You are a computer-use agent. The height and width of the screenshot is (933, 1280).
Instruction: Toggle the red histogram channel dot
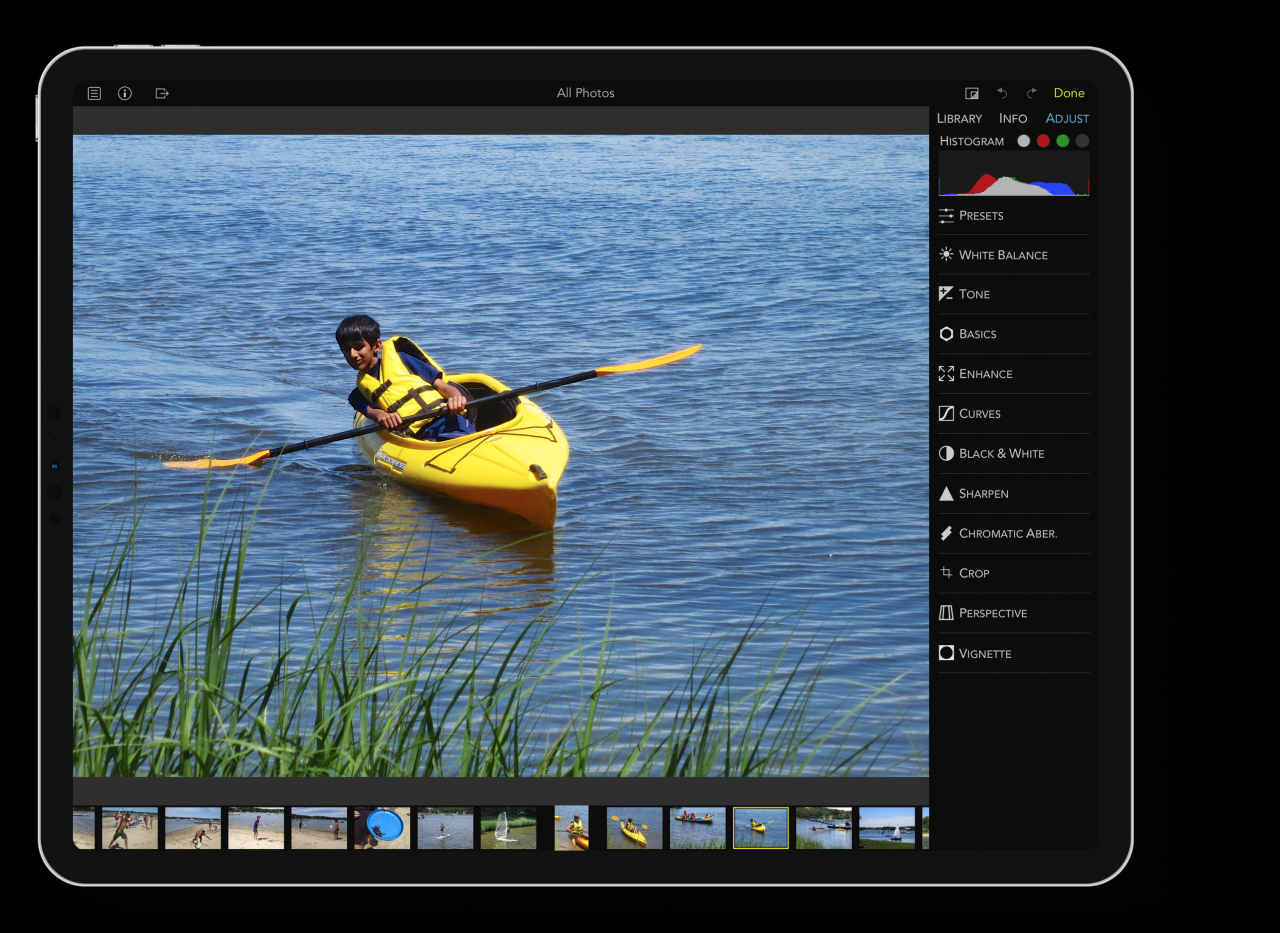[1043, 141]
